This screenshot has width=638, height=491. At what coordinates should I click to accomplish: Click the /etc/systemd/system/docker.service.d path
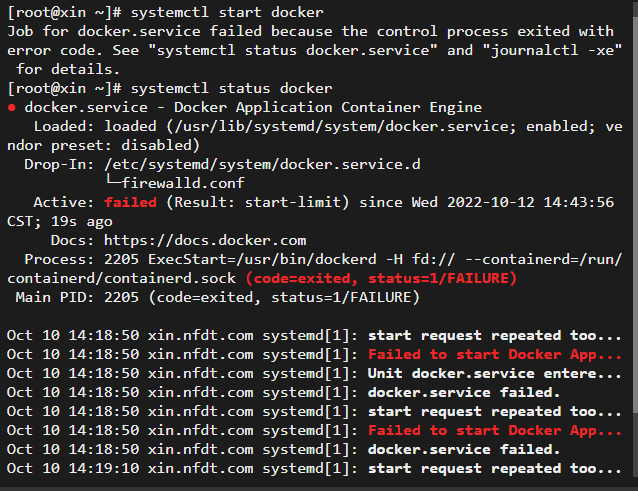(x=262, y=164)
